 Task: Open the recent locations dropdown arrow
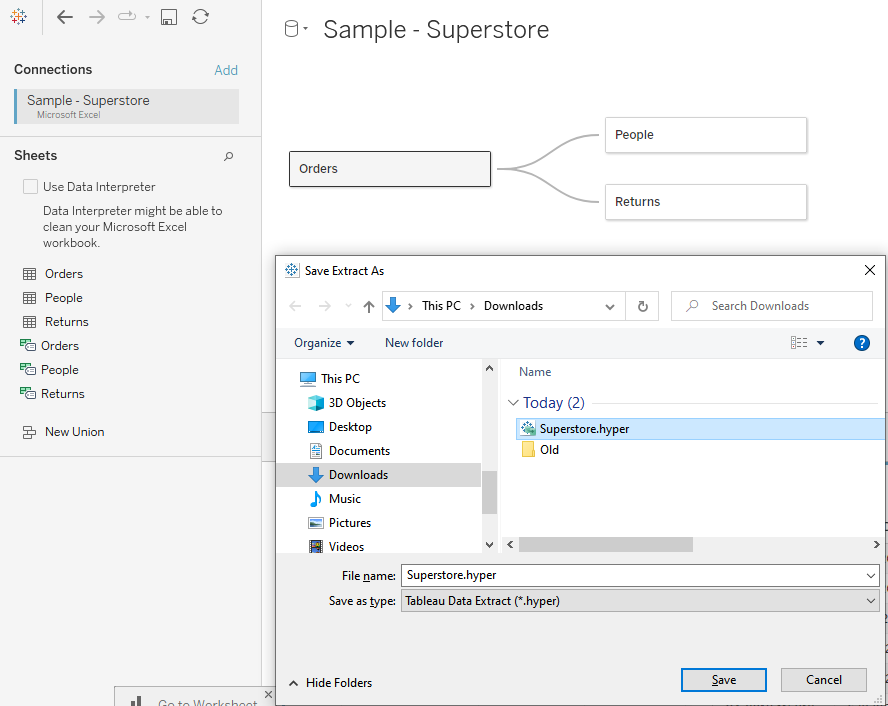(x=348, y=306)
